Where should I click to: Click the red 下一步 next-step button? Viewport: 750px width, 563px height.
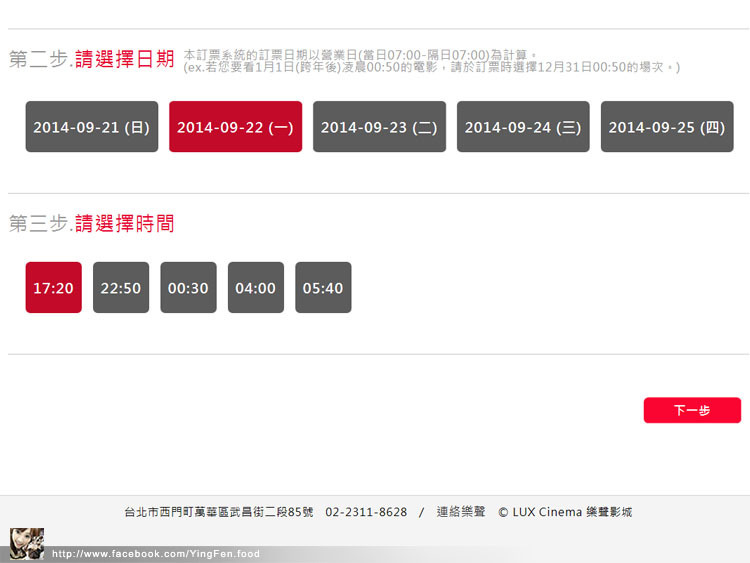click(692, 410)
